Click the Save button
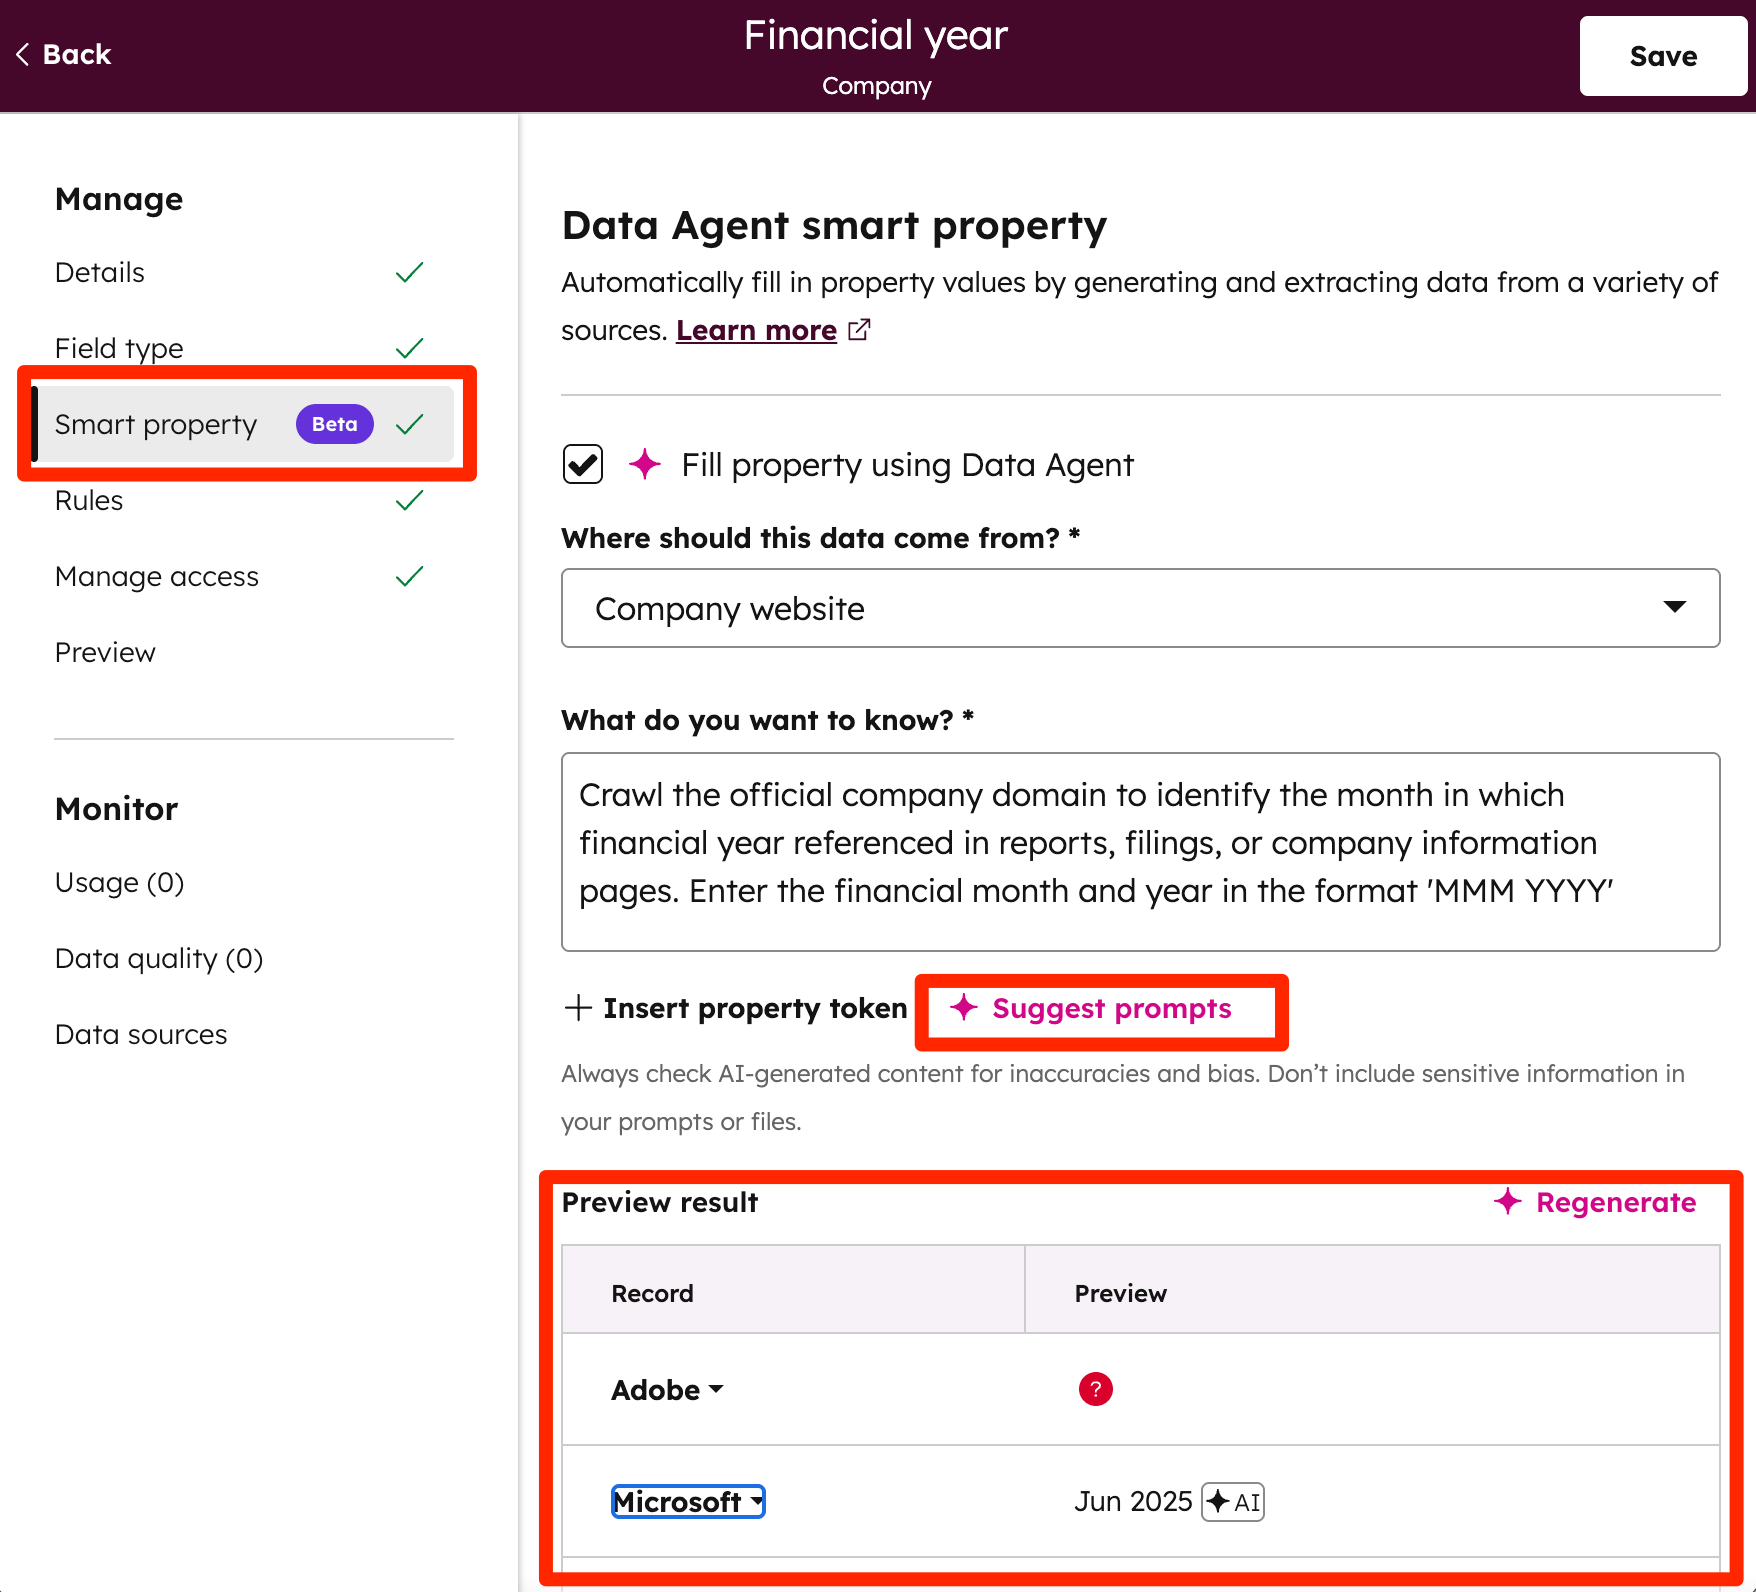 click(x=1663, y=56)
